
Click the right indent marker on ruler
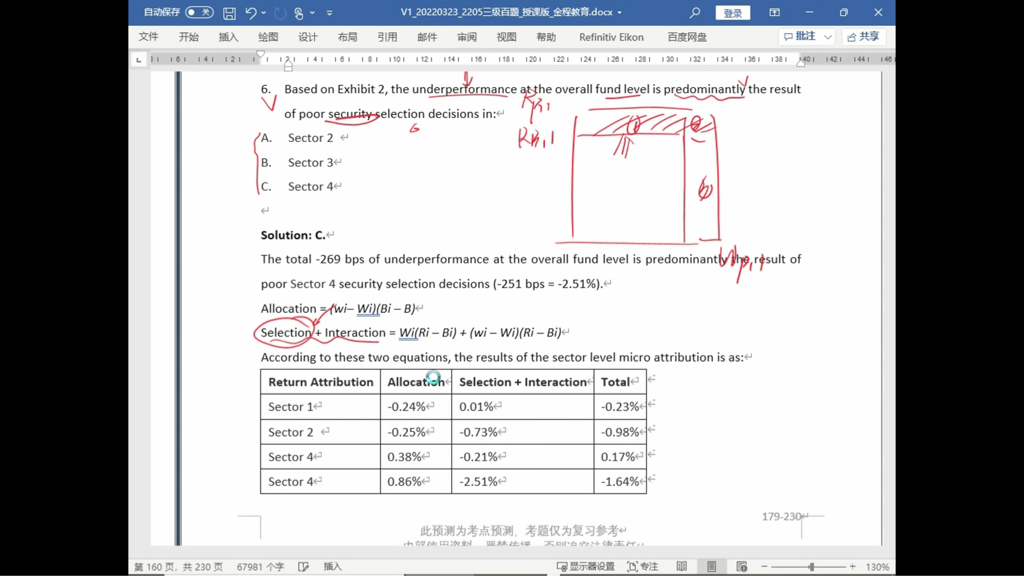coord(802,63)
